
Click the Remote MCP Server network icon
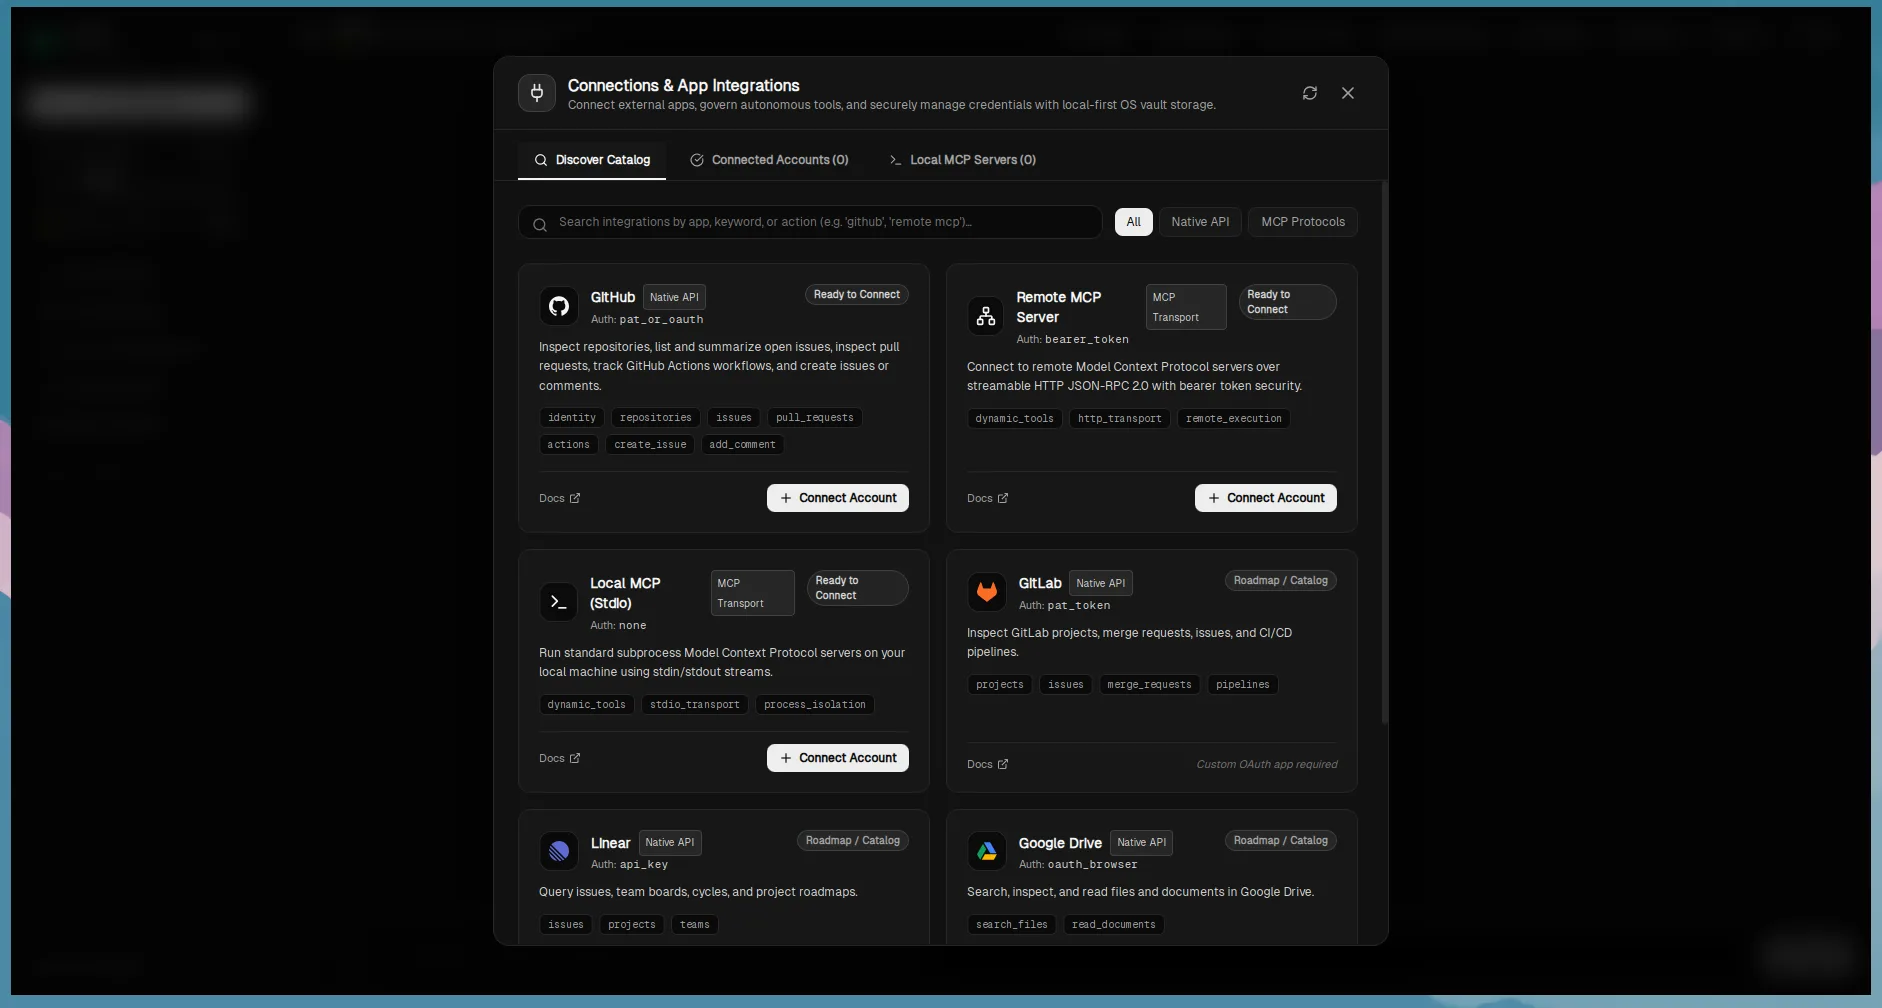tap(986, 316)
